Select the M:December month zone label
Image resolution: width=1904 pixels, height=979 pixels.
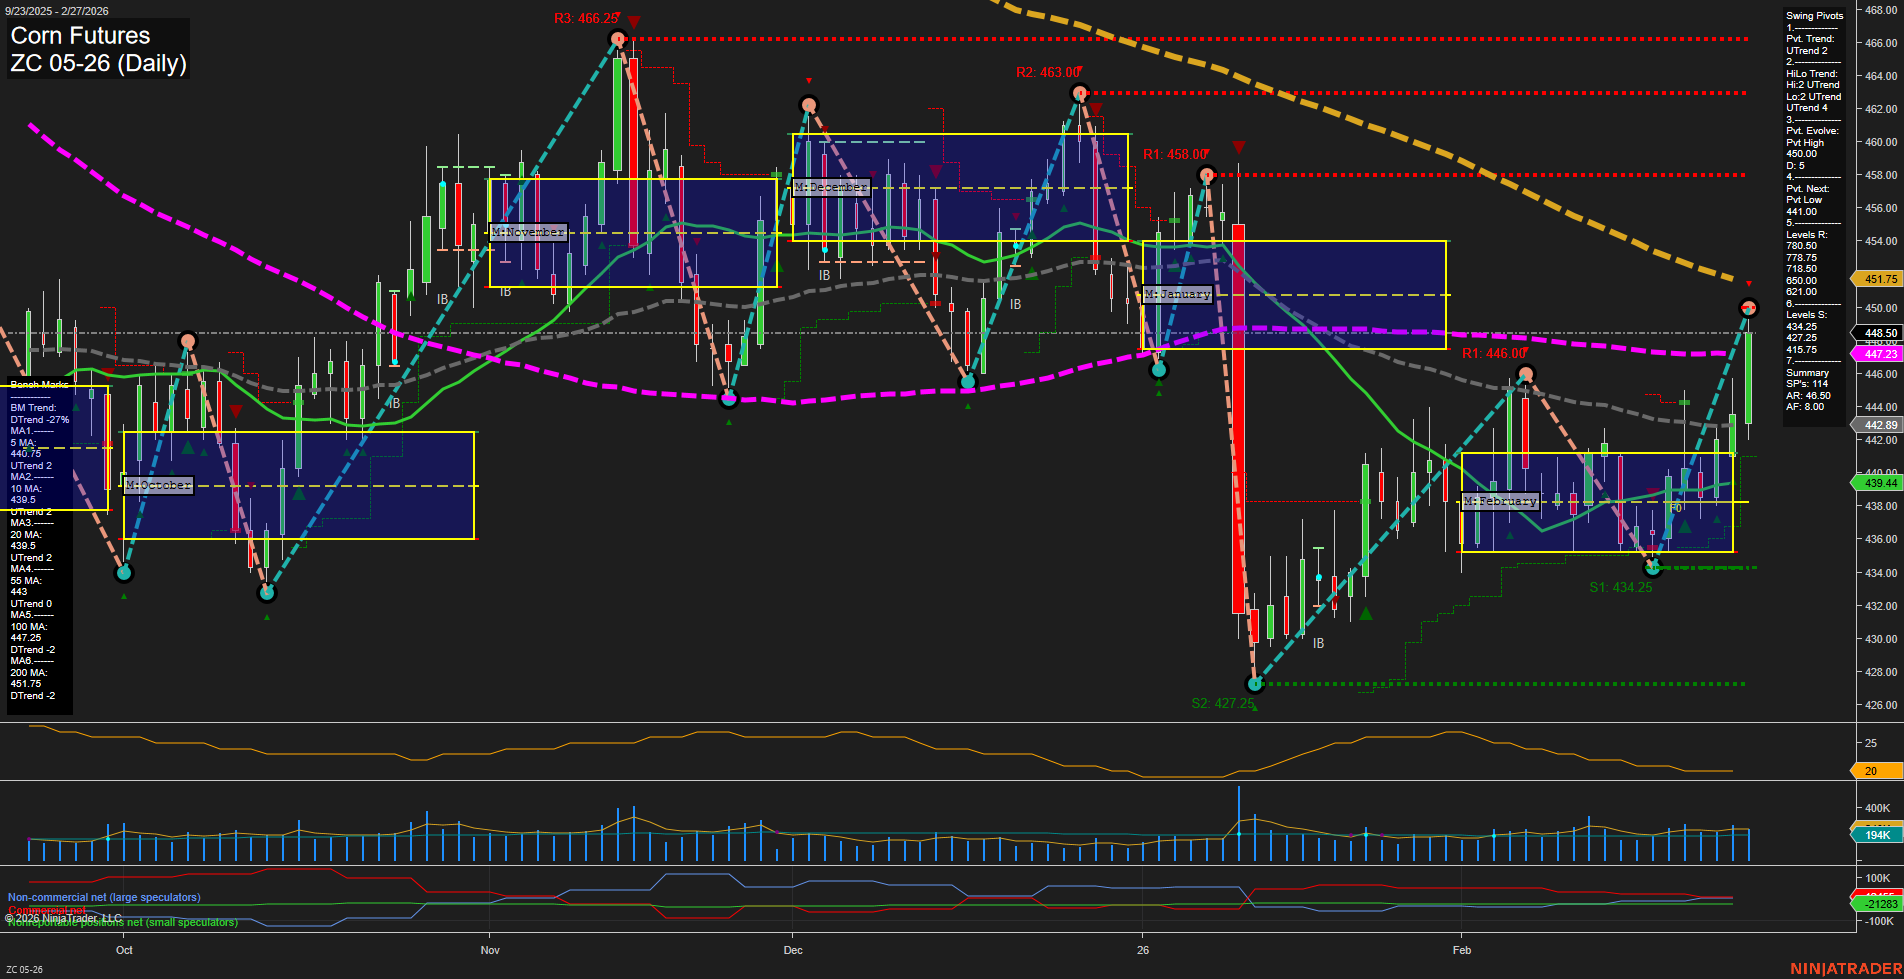click(830, 187)
